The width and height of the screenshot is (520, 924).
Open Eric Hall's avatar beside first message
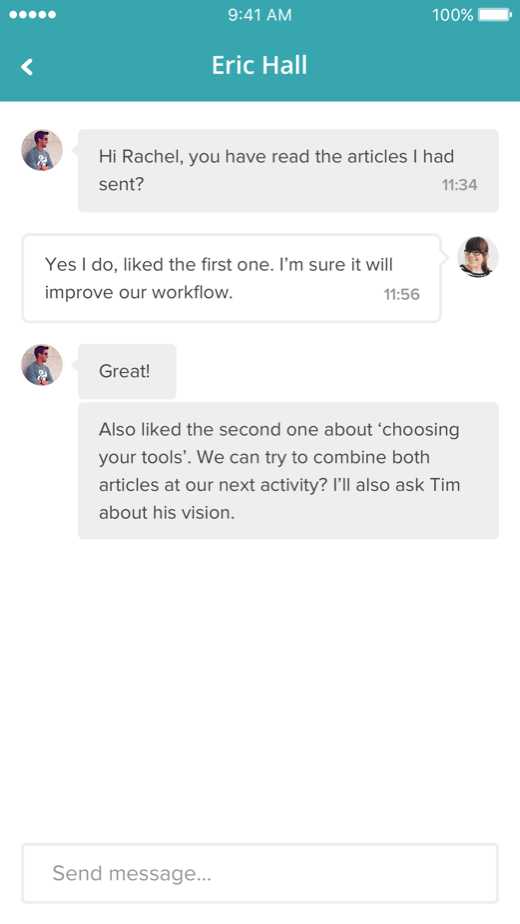42,150
